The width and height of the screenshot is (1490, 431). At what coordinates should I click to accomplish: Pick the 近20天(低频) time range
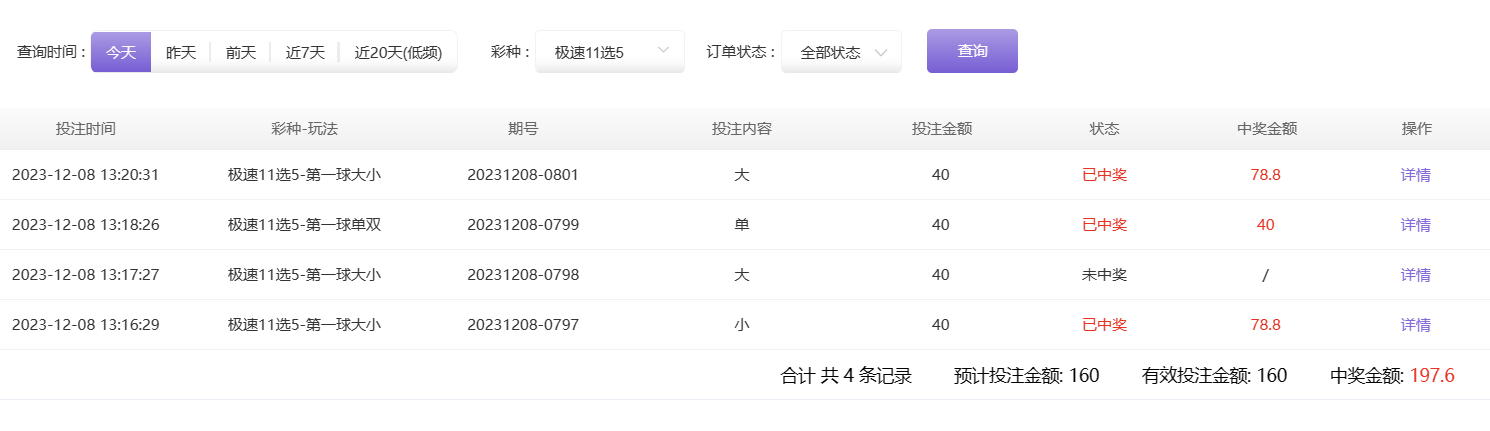(398, 52)
